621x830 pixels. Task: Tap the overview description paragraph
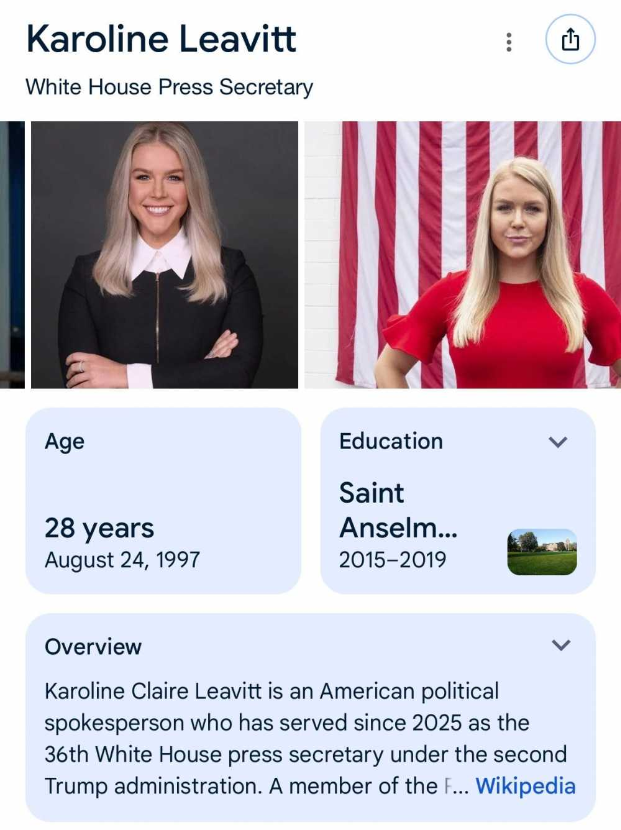(310, 739)
